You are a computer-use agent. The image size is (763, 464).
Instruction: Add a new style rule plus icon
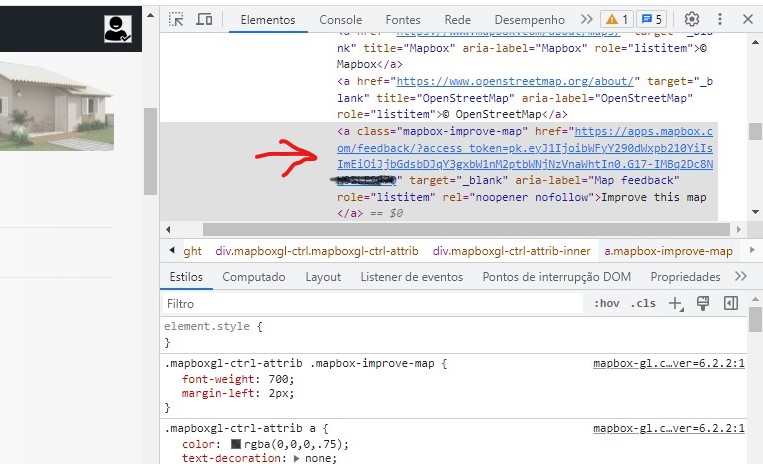[x=676, y=303]
